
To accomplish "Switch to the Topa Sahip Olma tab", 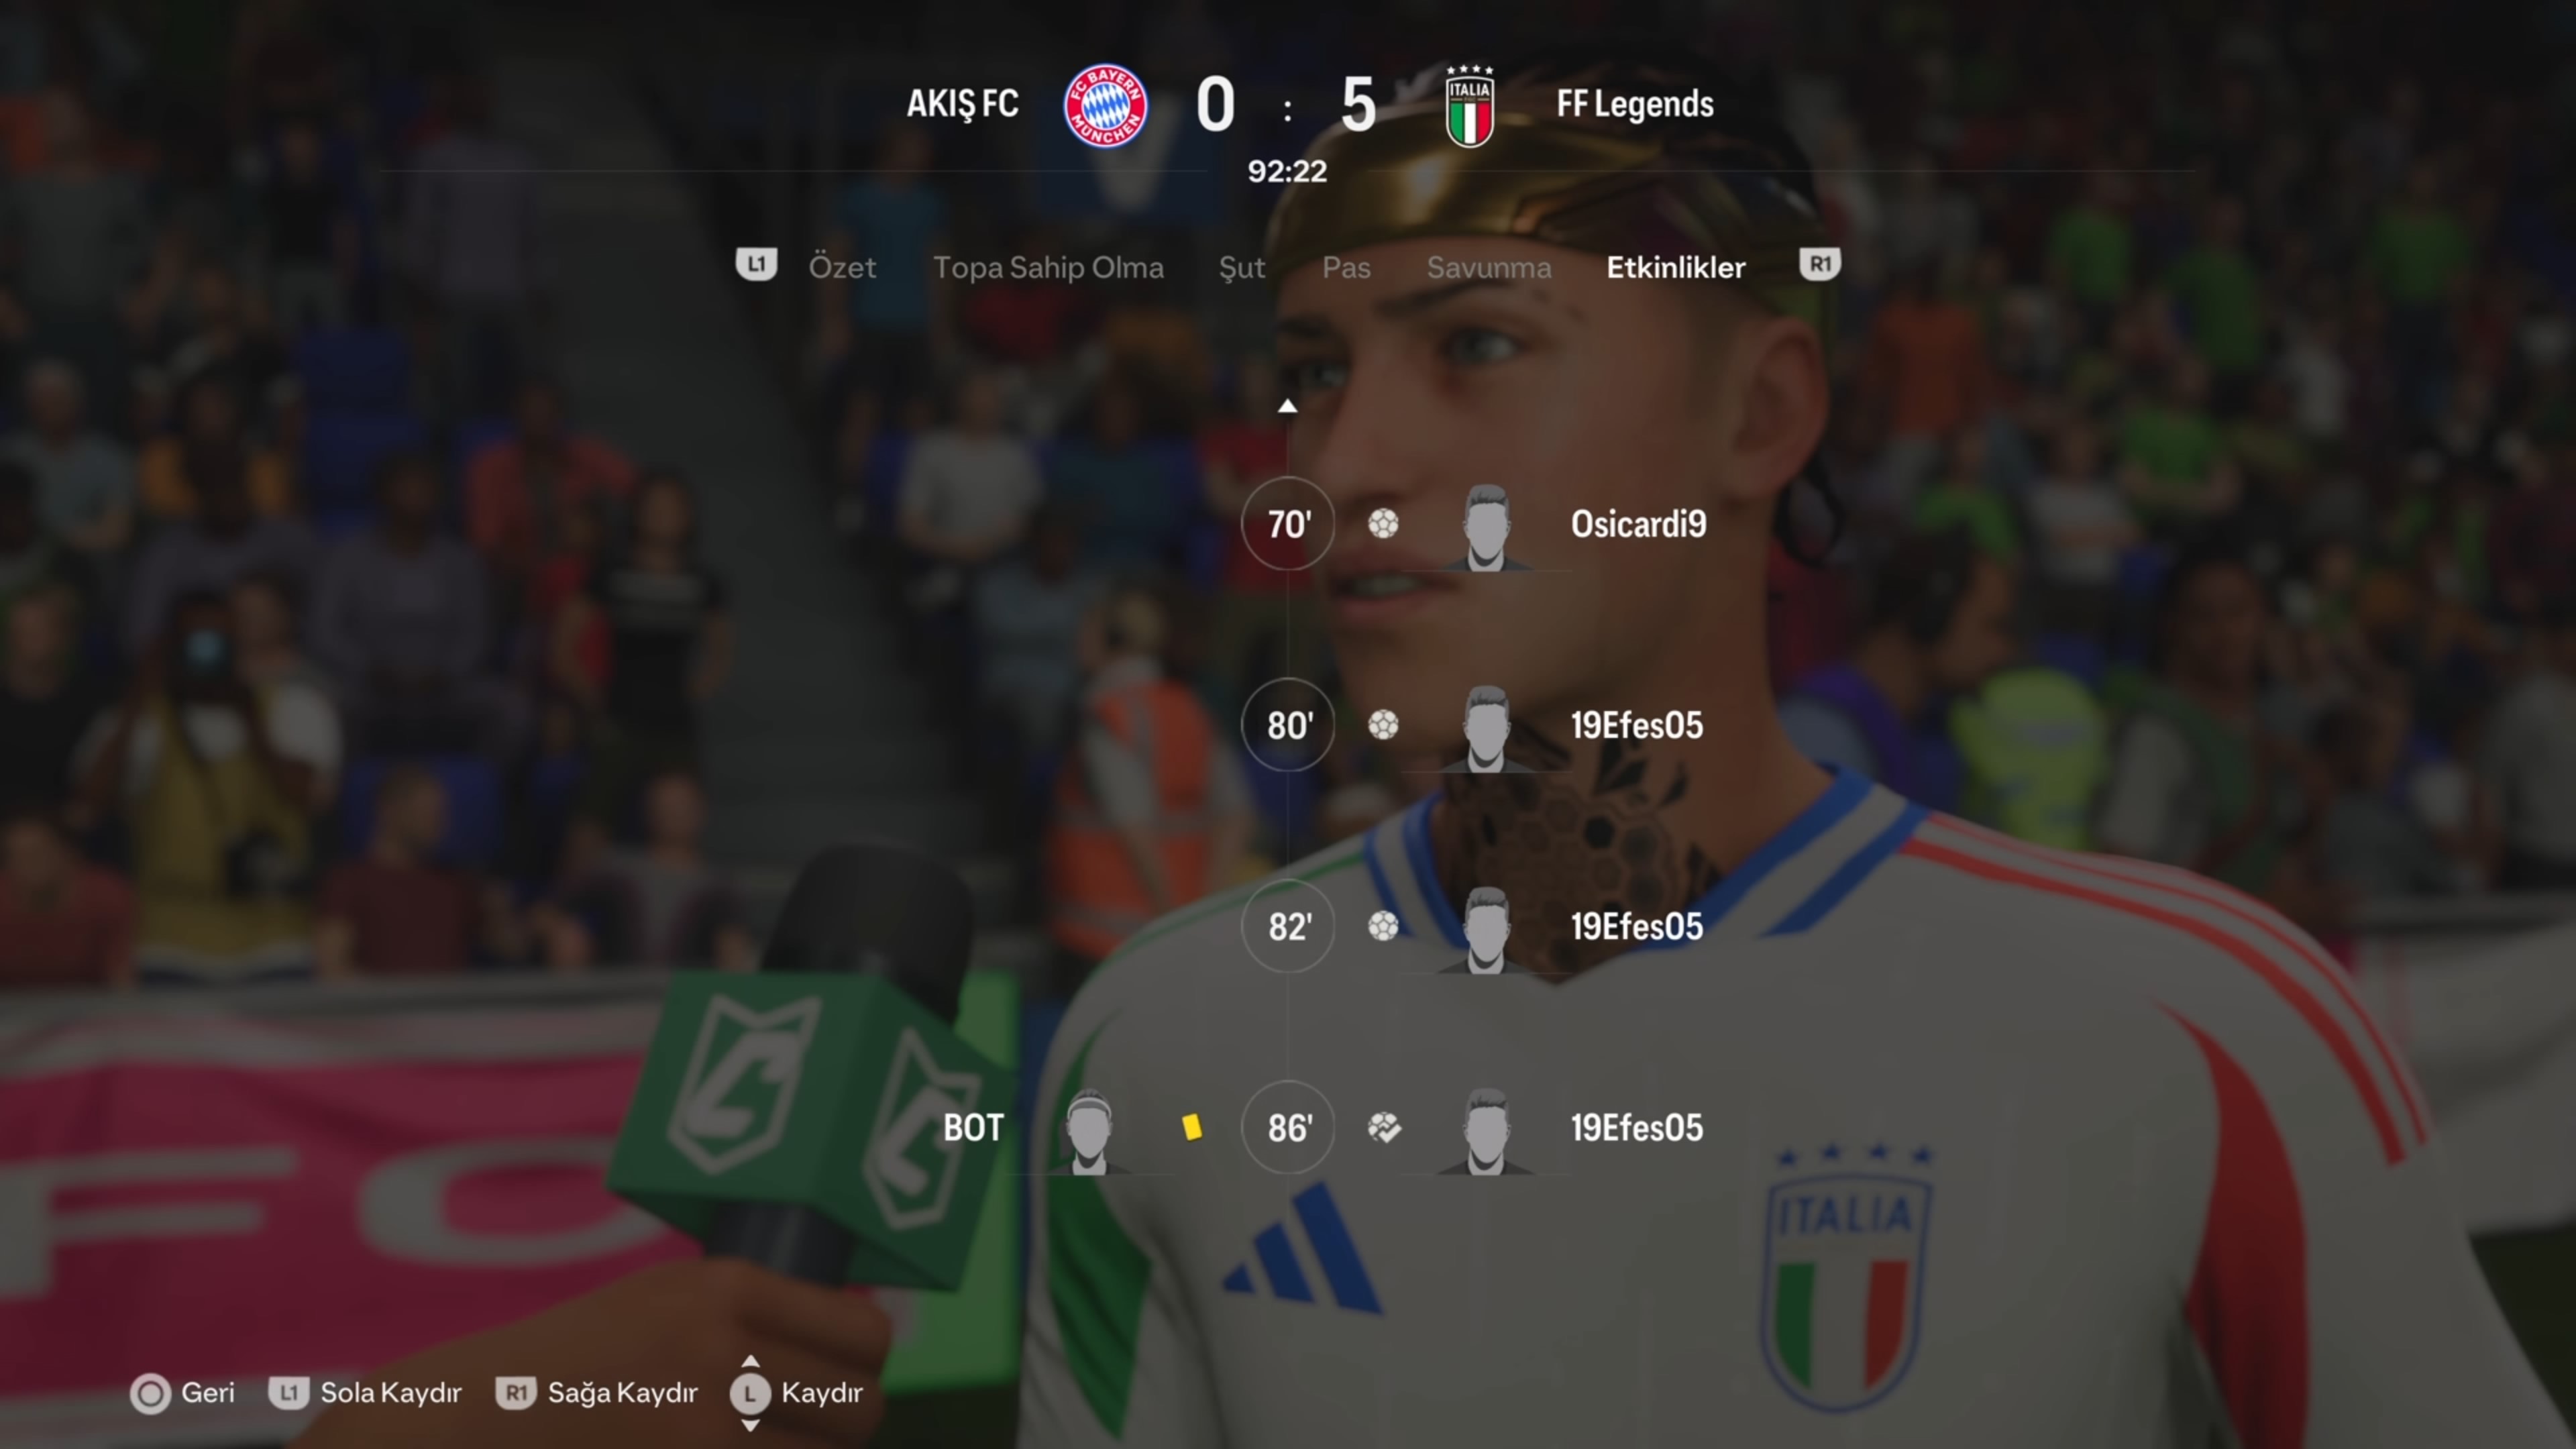I will tap(1048, 268).
